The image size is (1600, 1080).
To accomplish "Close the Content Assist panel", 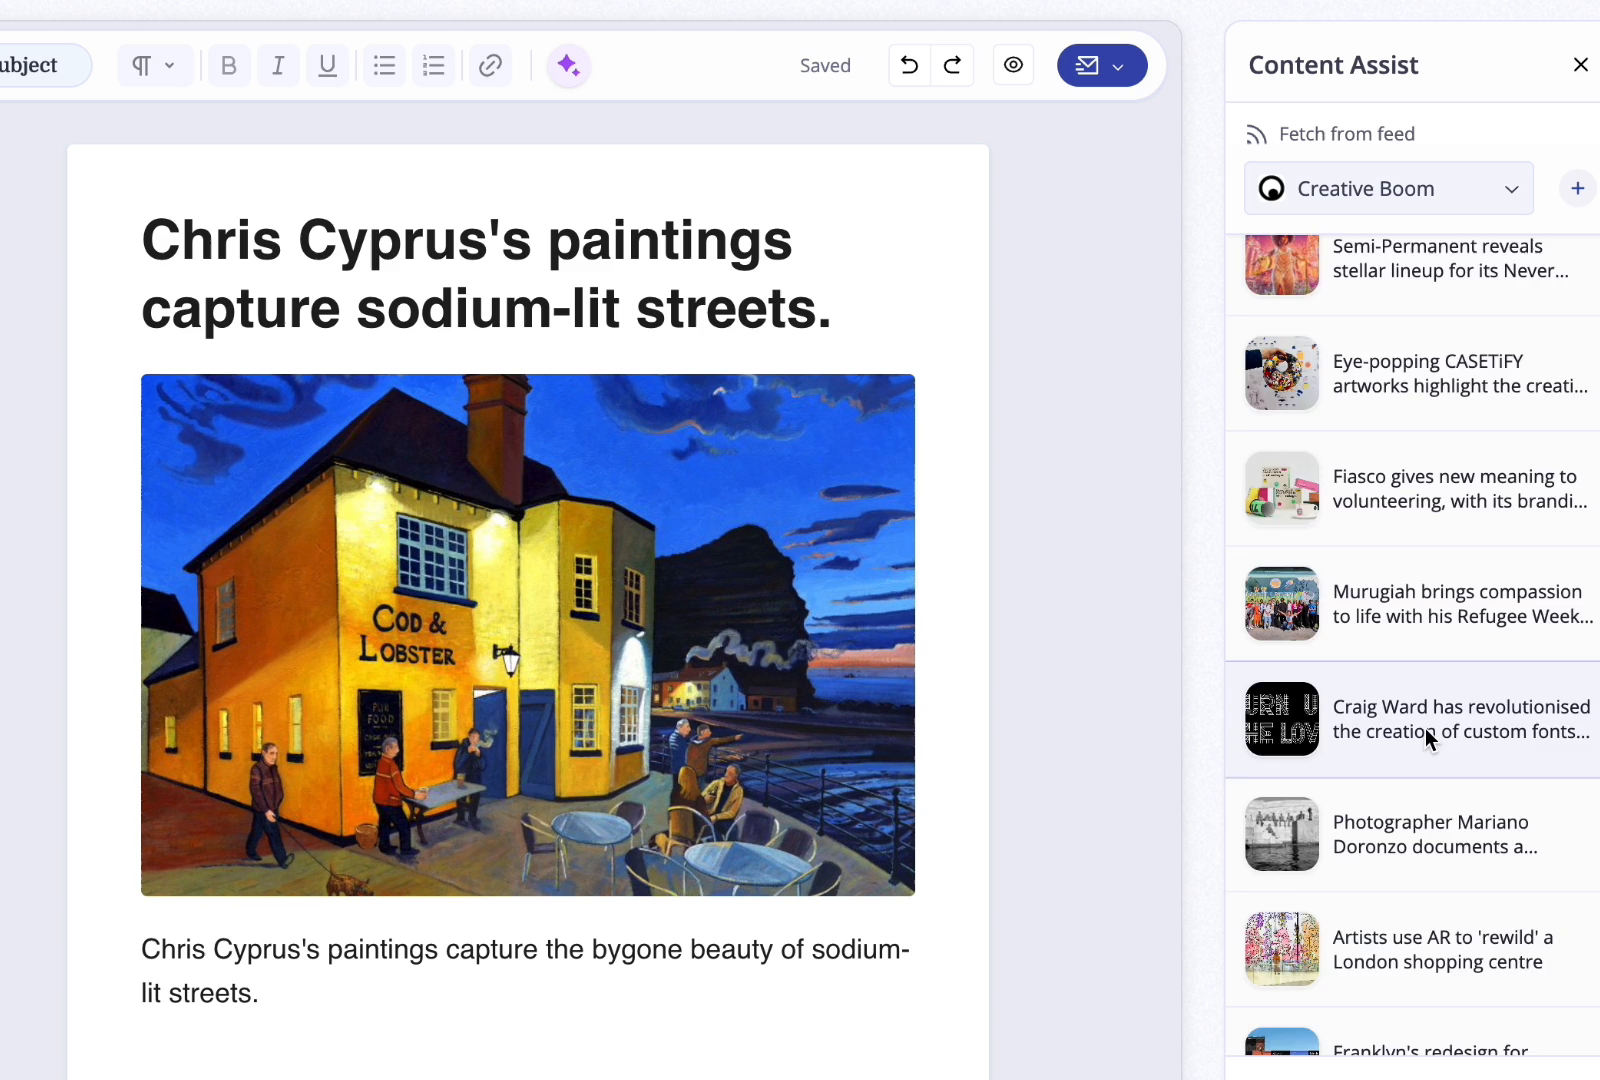I will pos(1580,65).
